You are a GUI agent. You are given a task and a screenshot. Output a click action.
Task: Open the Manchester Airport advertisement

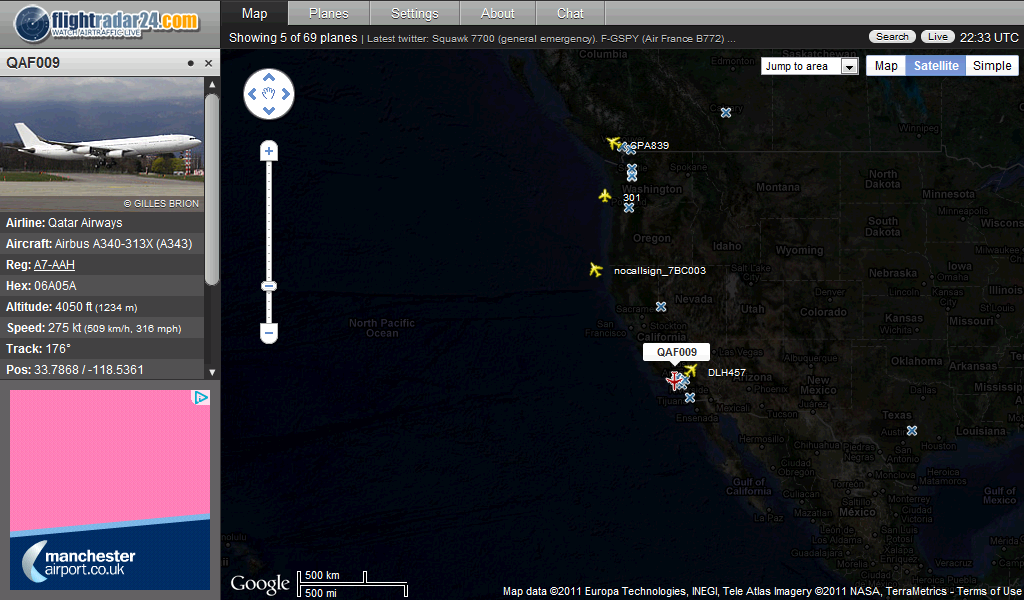pos(110,490)
